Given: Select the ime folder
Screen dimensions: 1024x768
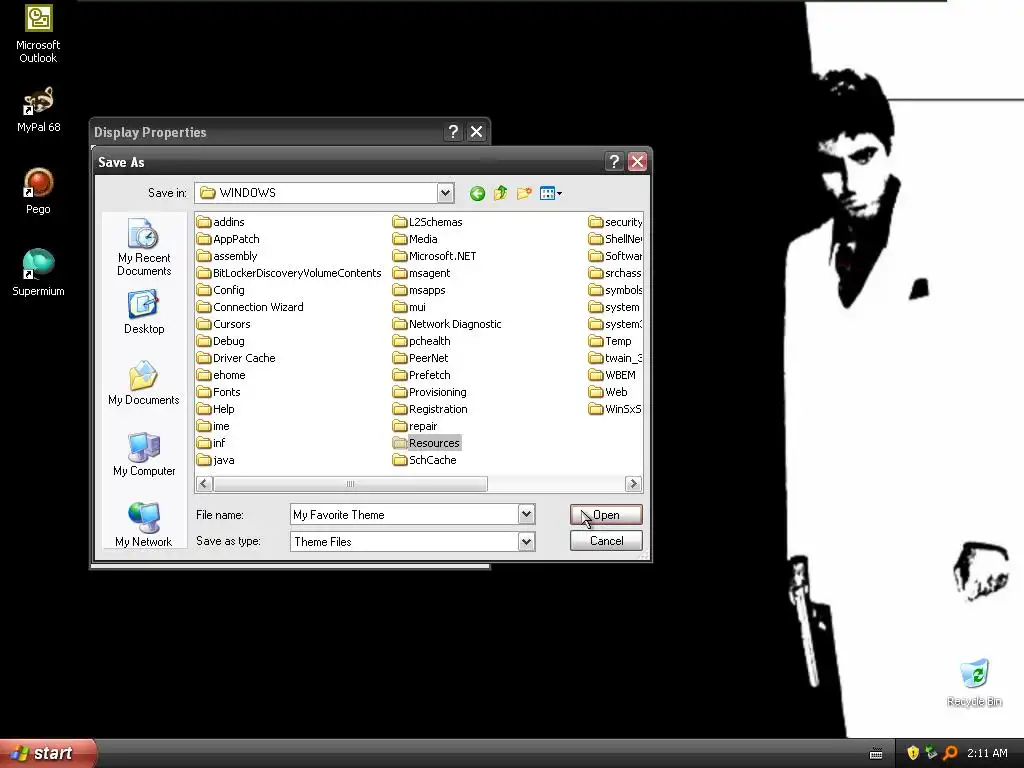Looking at the screenshot, I should pos(214,426).
